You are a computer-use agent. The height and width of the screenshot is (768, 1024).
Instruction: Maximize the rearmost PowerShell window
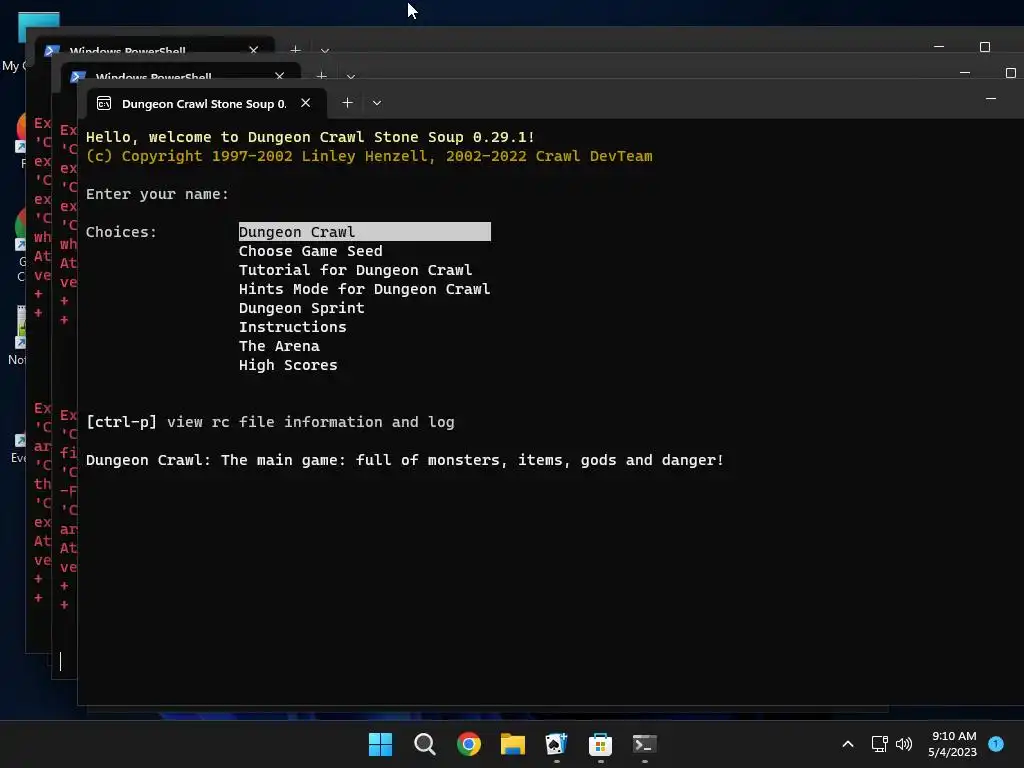985,46
